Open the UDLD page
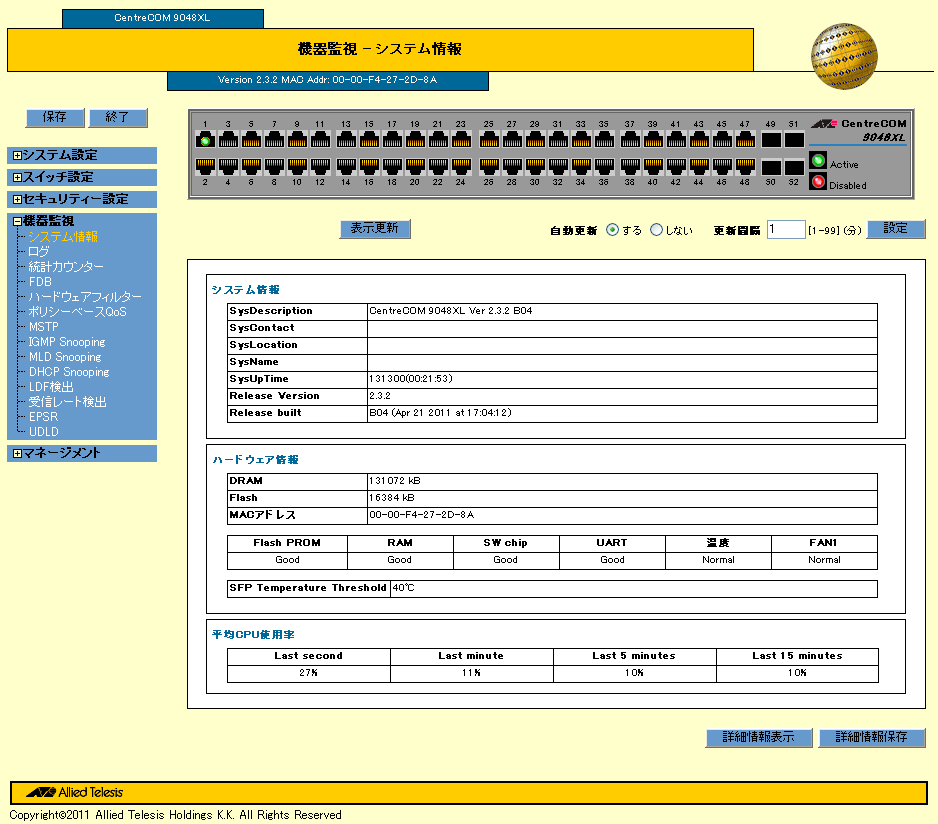This screenshot has width=938, height=824. pyautogui.click(x=44, y=431)
